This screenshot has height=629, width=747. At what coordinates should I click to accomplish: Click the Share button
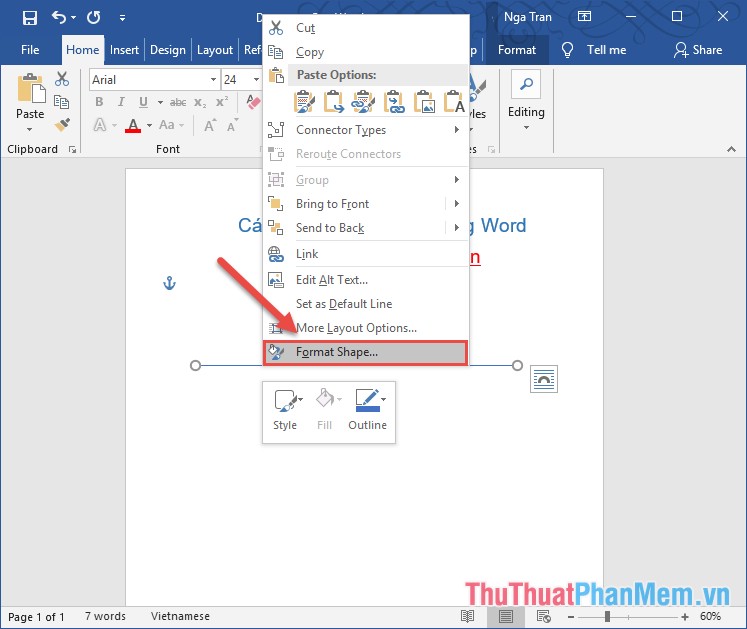point(698,50)
